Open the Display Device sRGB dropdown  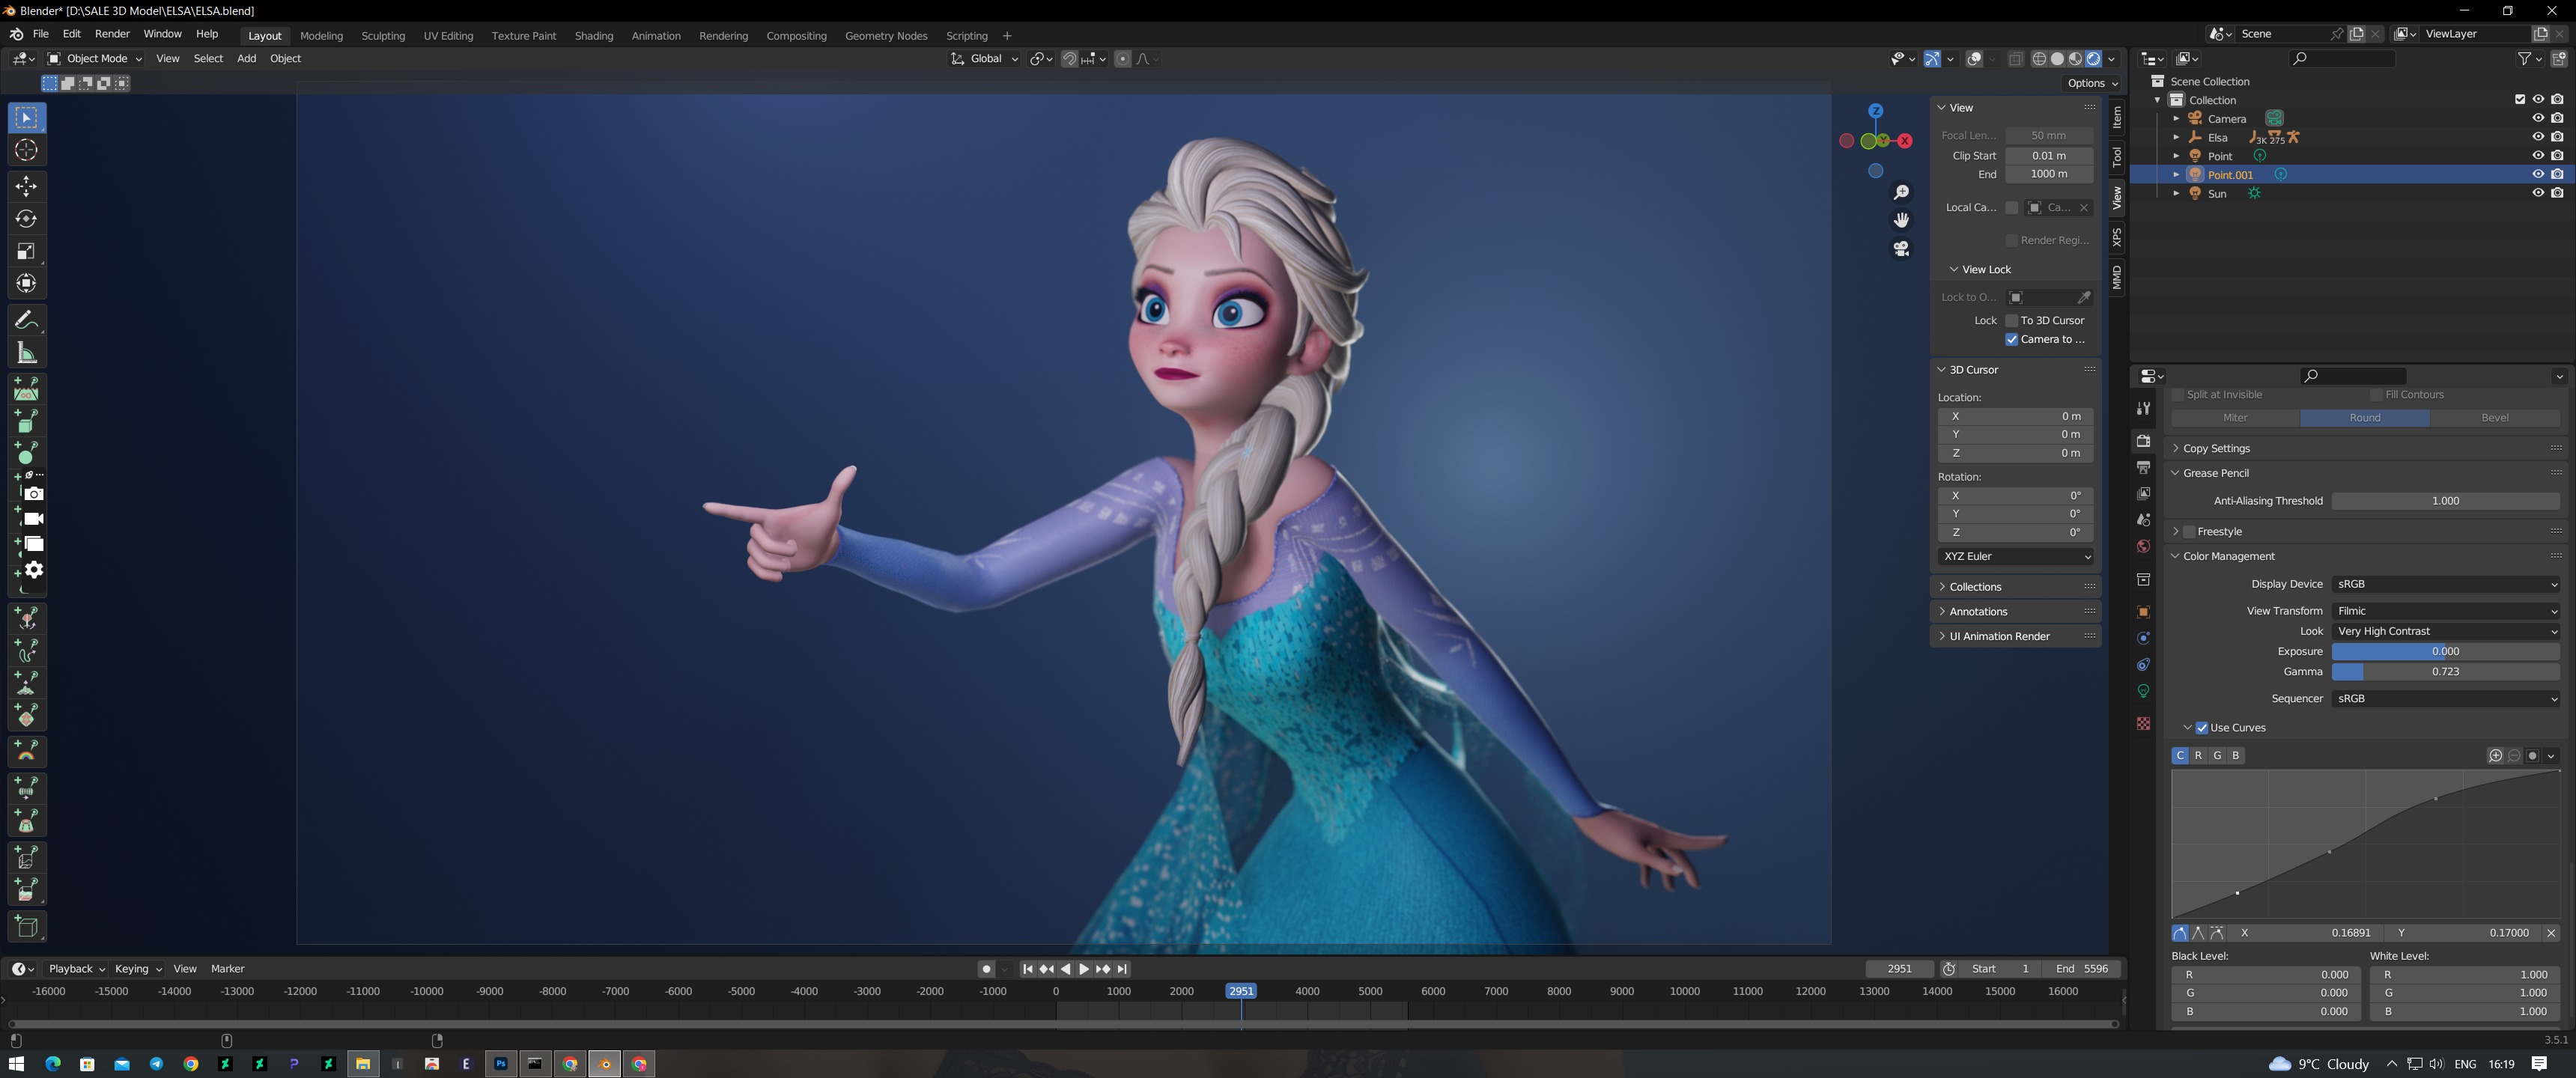(x=2446, y=584)
